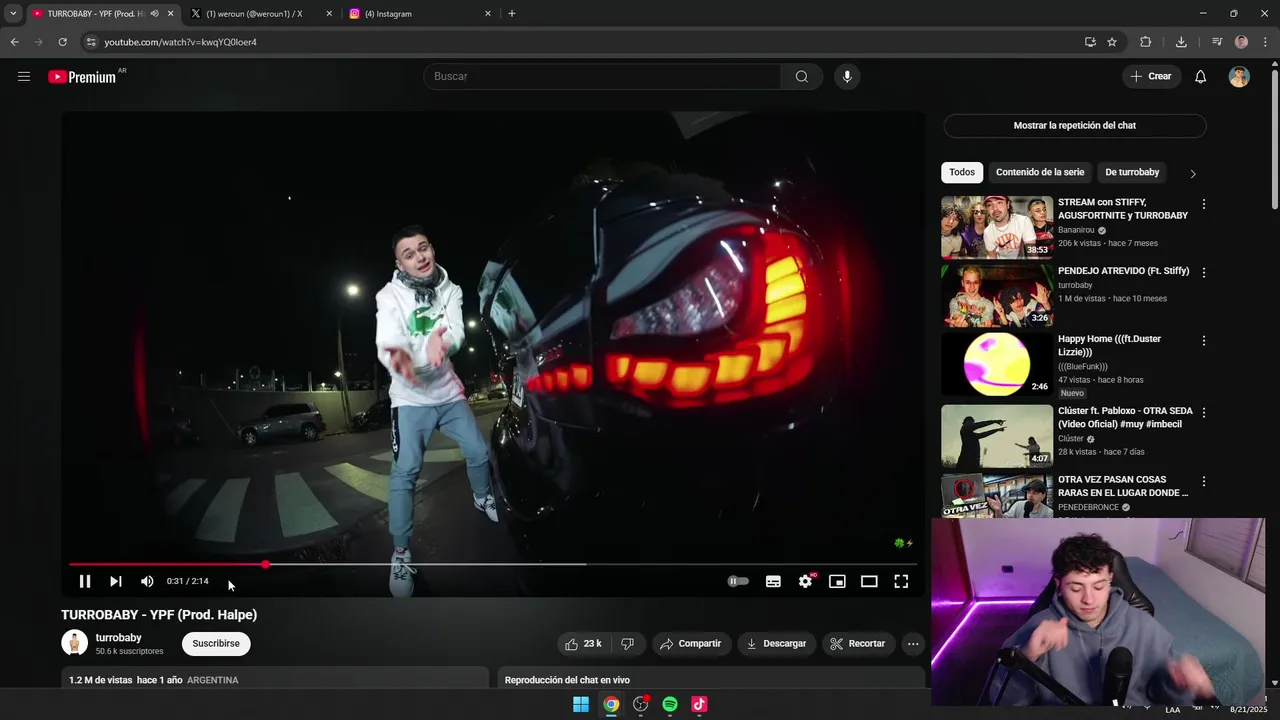Open STREAM con STIFFY video thumbnail
The image size is (1280, 720).
point(997,228)
